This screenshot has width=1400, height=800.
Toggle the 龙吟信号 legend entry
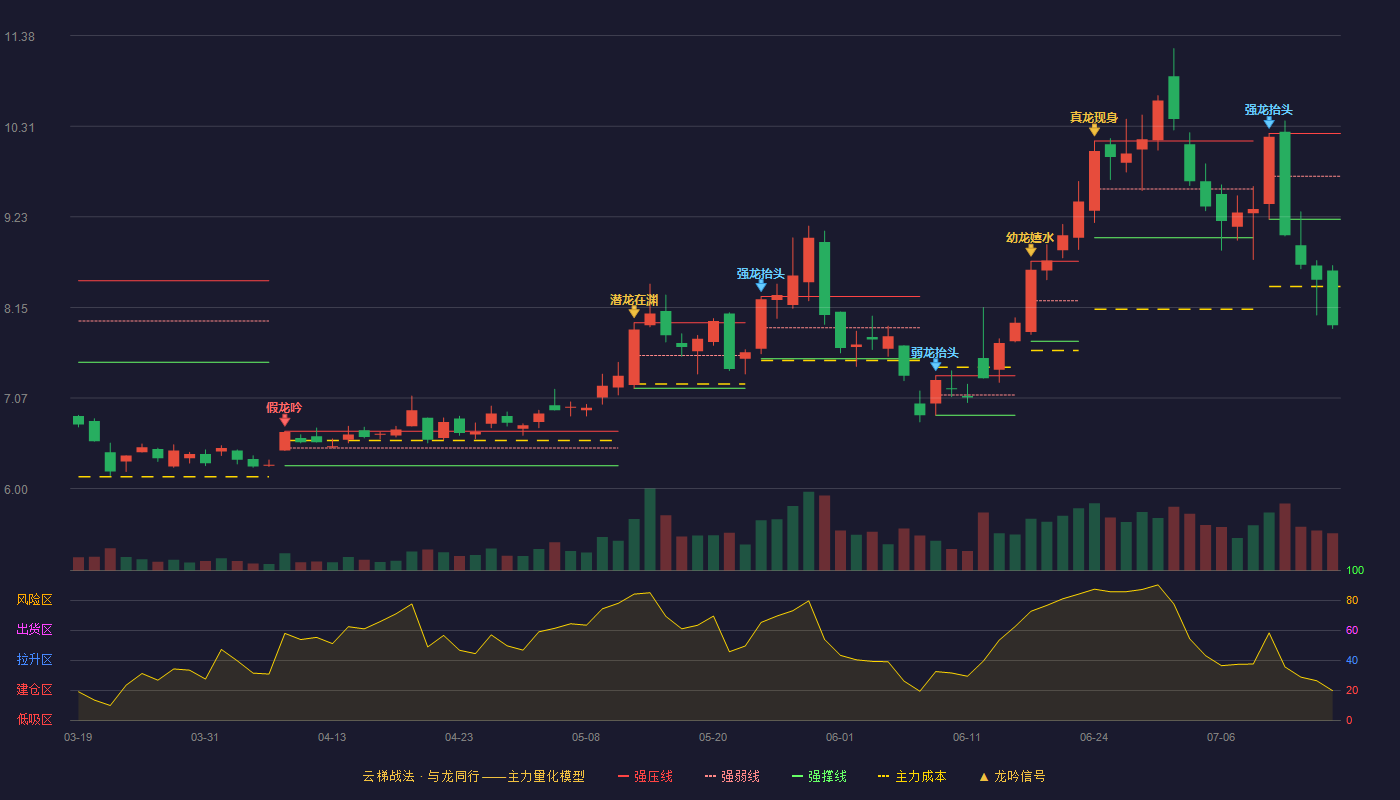pos(1012,776)
